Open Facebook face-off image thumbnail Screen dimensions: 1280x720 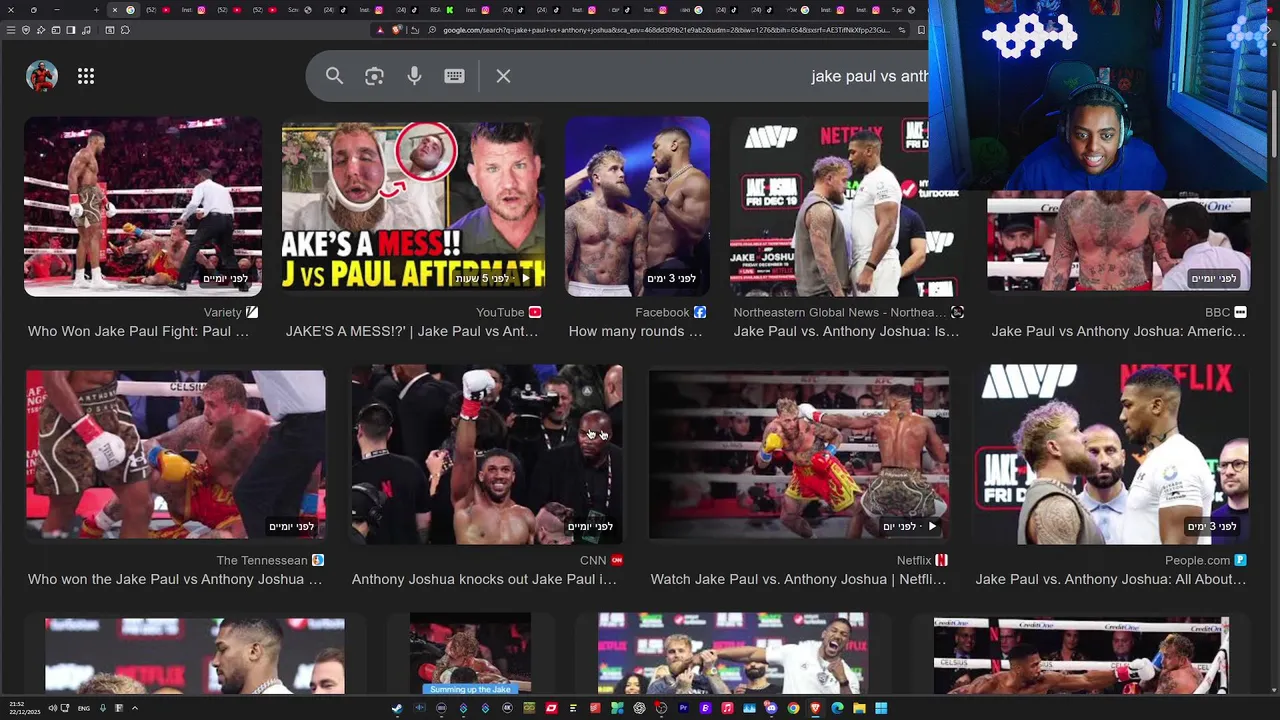coord(637,207)
